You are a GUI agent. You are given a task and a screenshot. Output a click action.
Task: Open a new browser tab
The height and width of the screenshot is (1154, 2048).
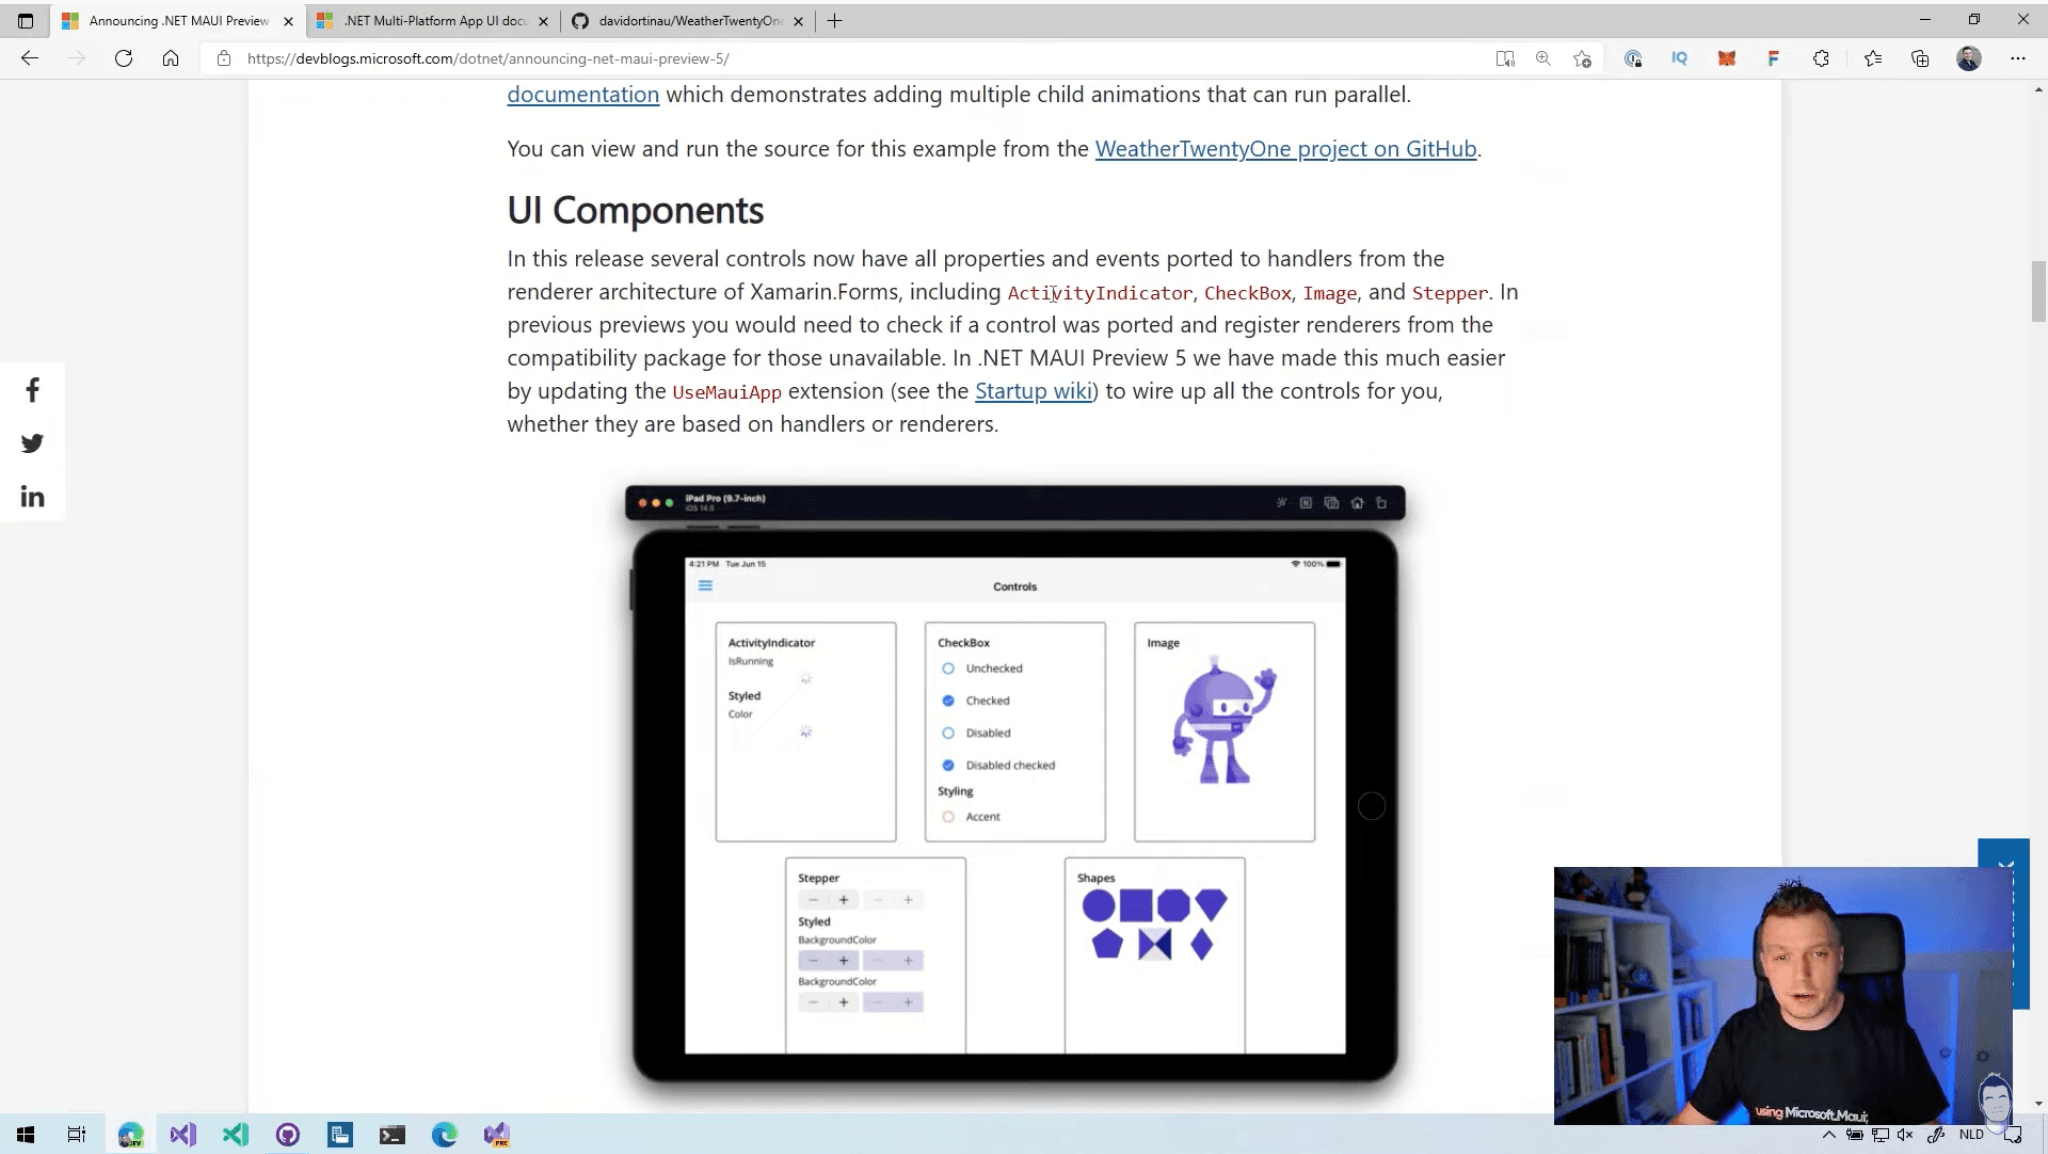835,20
